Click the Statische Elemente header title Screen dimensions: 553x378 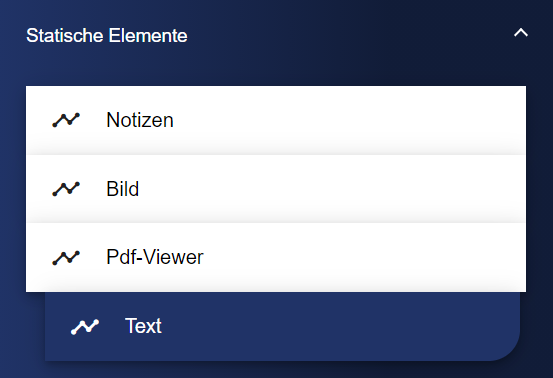coord(107,36)
